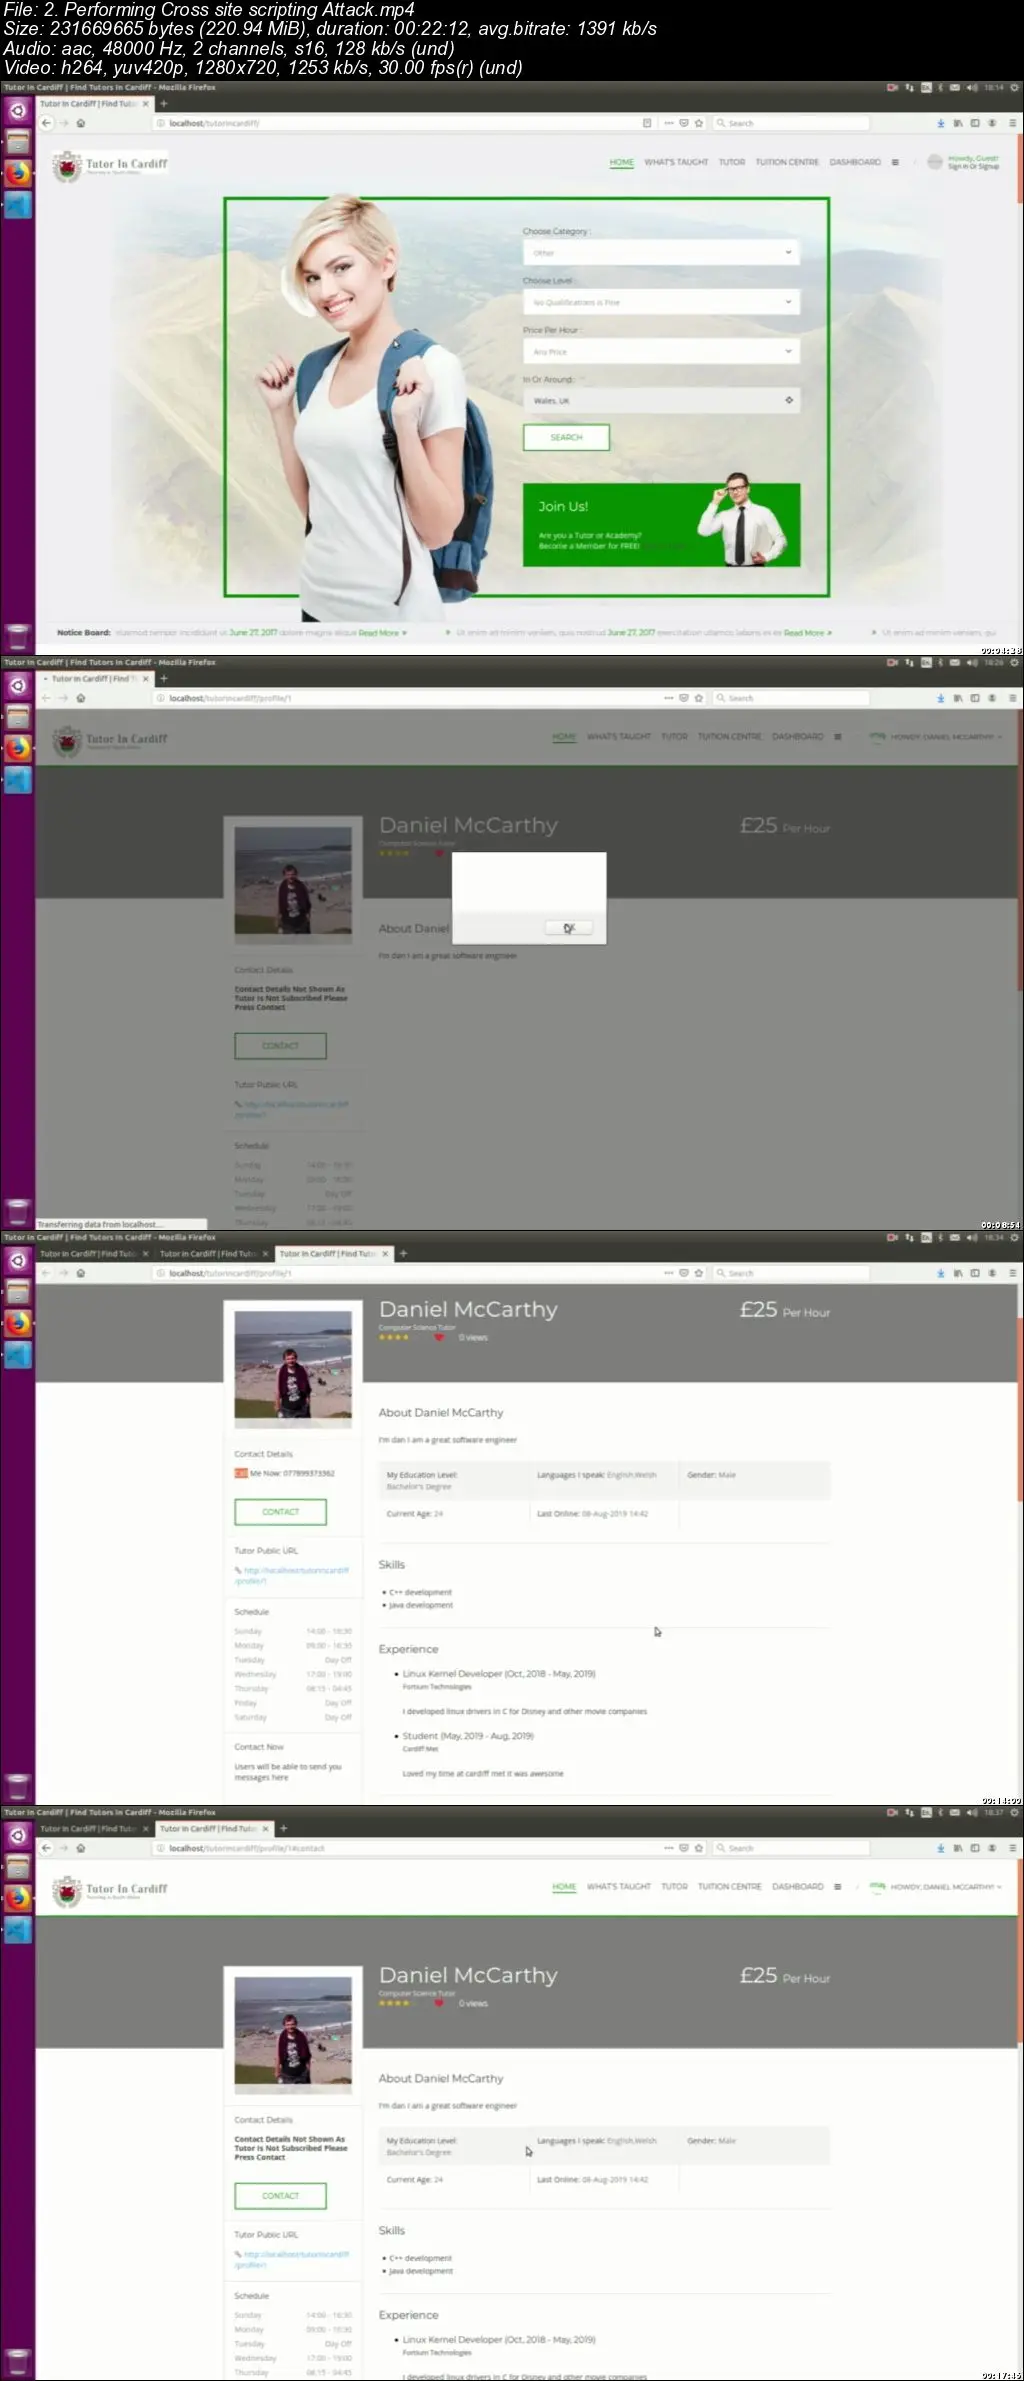Click the Firefox home icon in the three-tab window
This screenshot has width=1024, height=2381.
point(81,1273)
